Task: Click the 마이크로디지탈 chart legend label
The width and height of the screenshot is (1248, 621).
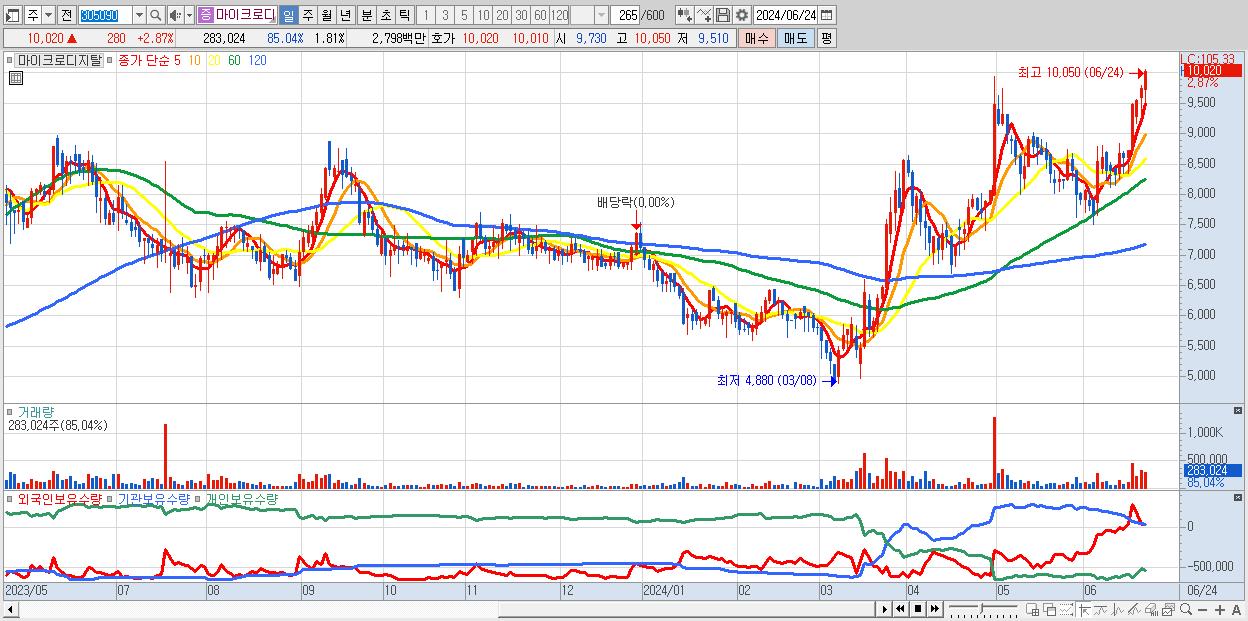Action: click(x=58, y=60)
